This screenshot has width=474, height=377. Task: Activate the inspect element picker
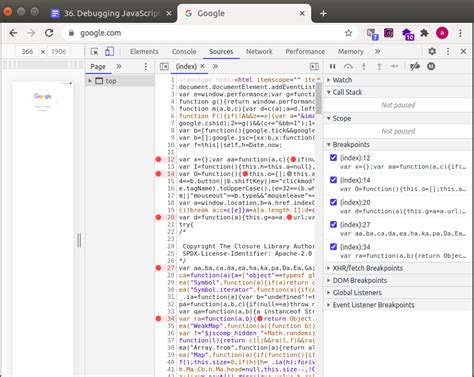point(95,52)
